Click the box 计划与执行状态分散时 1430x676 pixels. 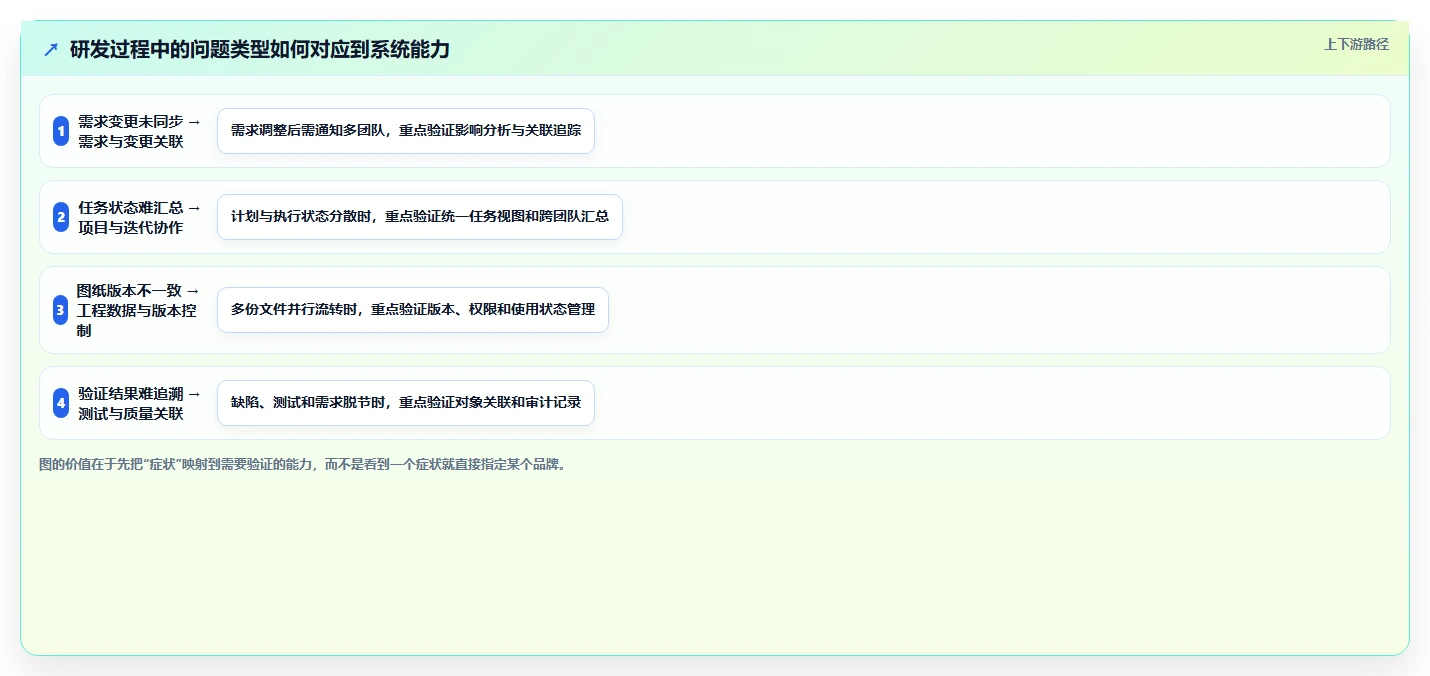(x=420, y=217)
